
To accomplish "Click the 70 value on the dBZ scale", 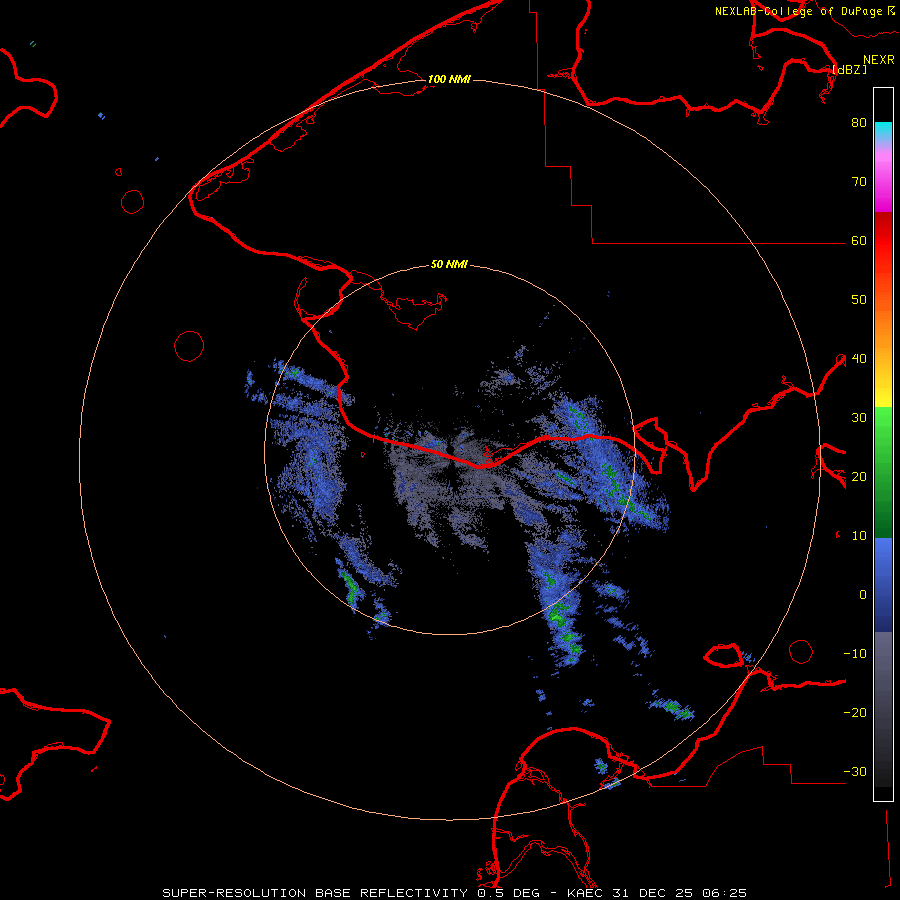I will pyautogui.click(x=859, y=182).
